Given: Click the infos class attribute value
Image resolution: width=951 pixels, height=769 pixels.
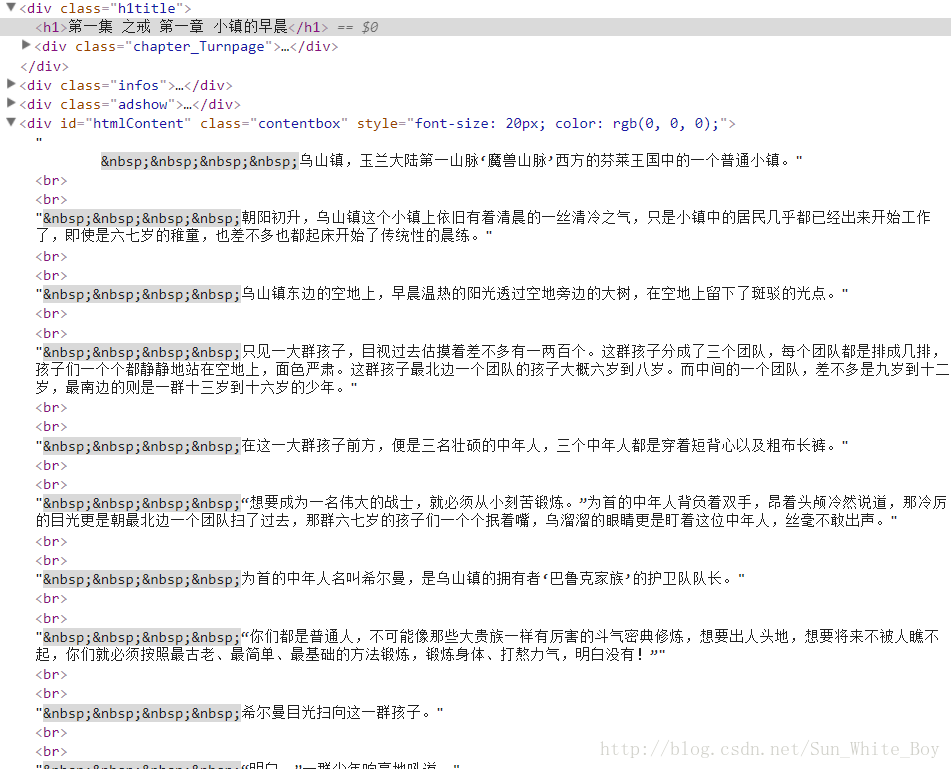Looking at the screenshot, I should (138, 86).
